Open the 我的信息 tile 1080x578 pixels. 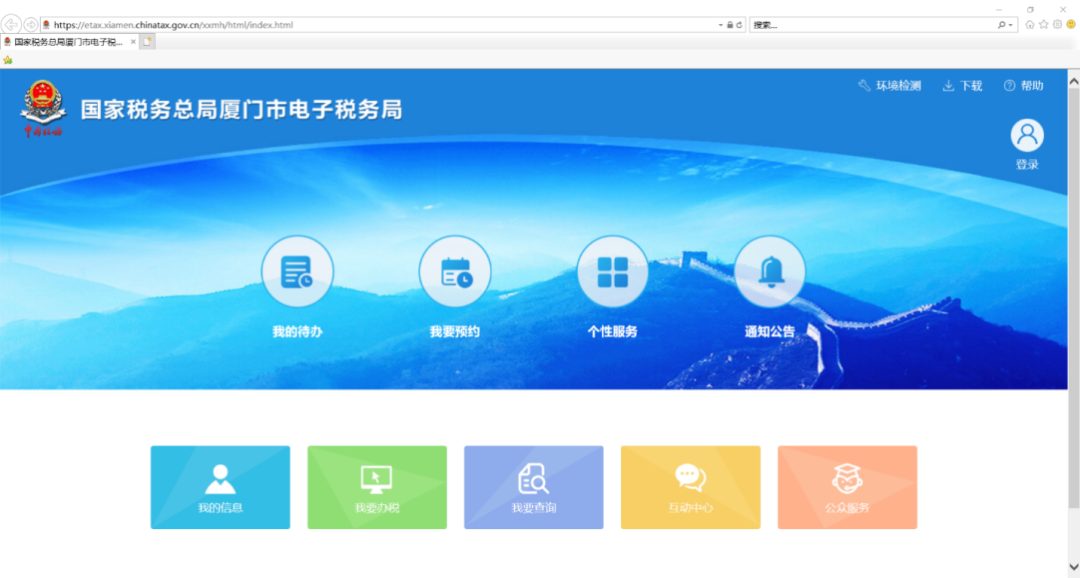220,487
